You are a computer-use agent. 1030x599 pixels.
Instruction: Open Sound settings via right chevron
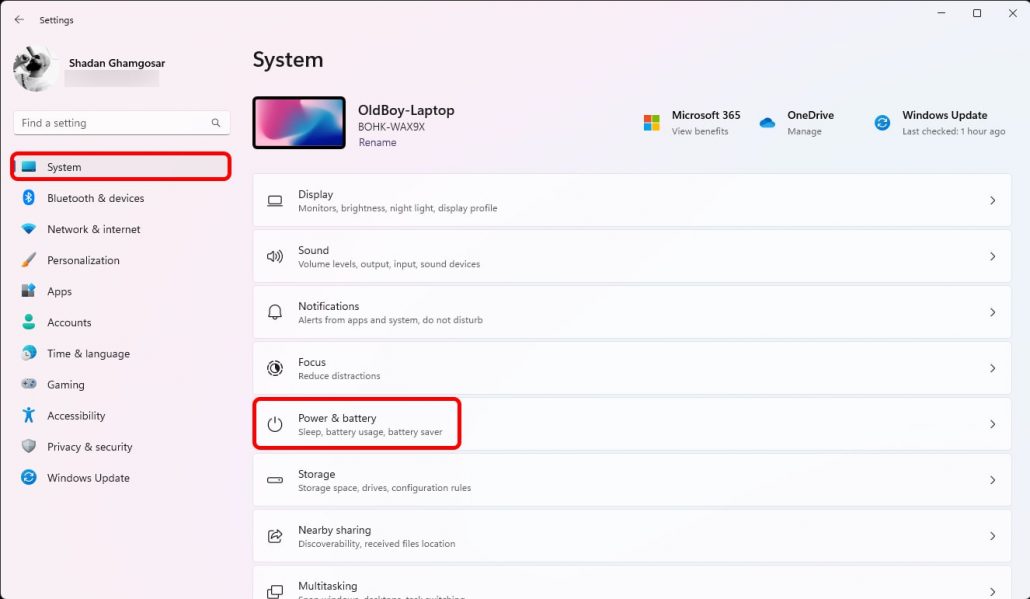[992, 257]
